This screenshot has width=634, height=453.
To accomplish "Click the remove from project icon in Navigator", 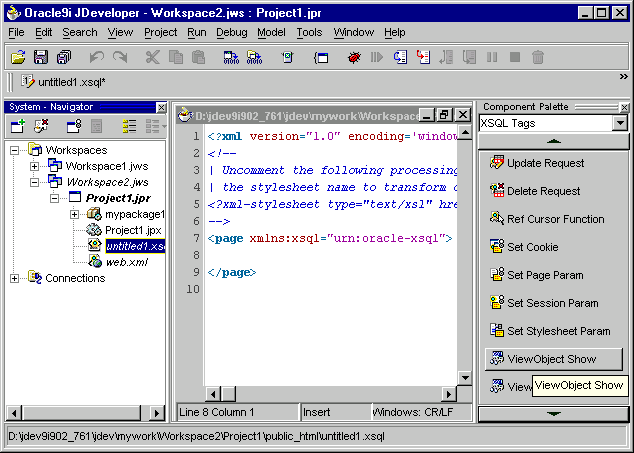I will (x=41, y=126).
